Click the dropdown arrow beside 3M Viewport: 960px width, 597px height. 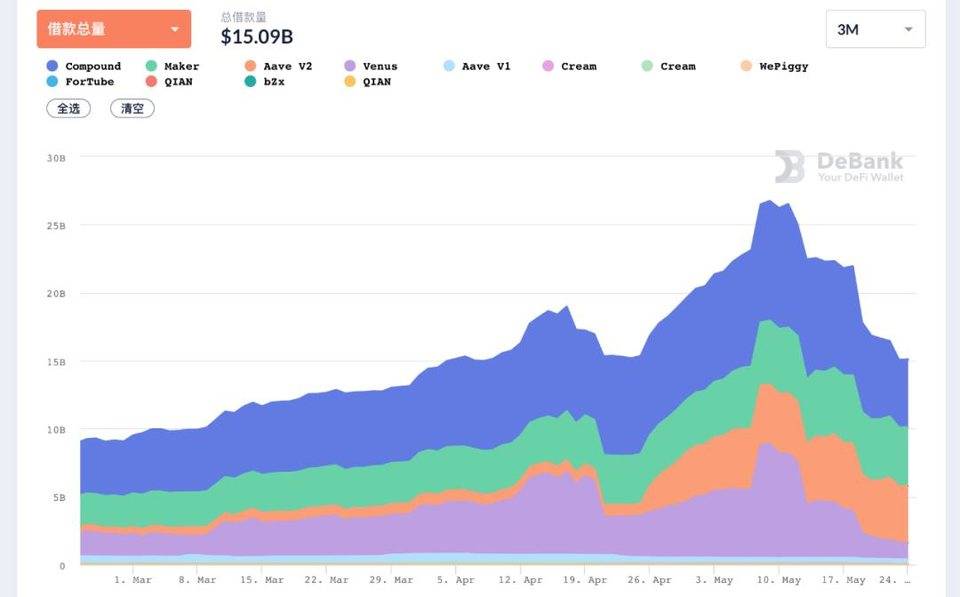coord(908,30)
